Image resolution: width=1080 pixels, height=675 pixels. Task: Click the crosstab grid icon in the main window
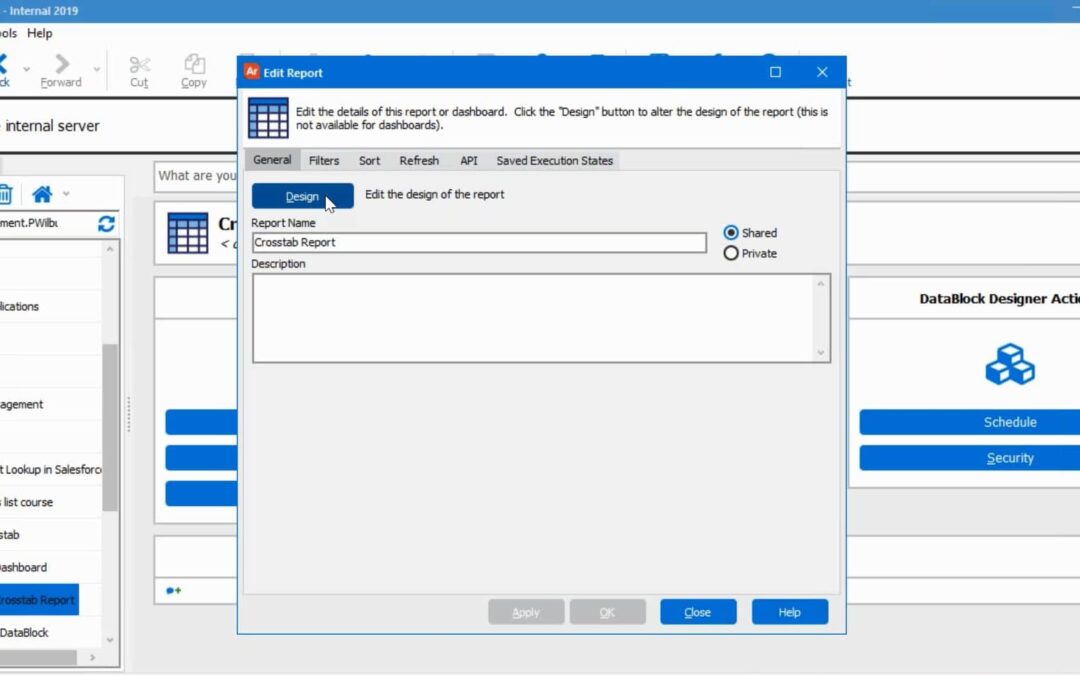pyautogui.click(x=187, y=233)
